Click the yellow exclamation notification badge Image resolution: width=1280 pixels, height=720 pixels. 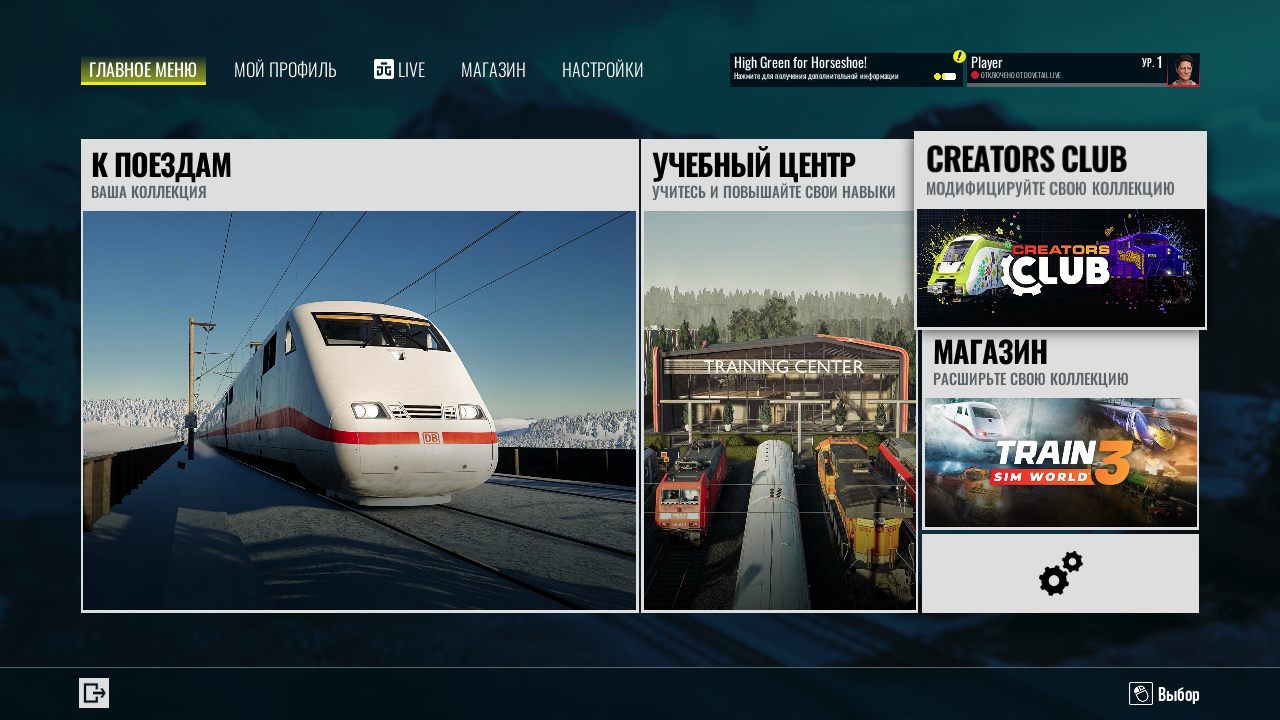(x=958, y=57)
